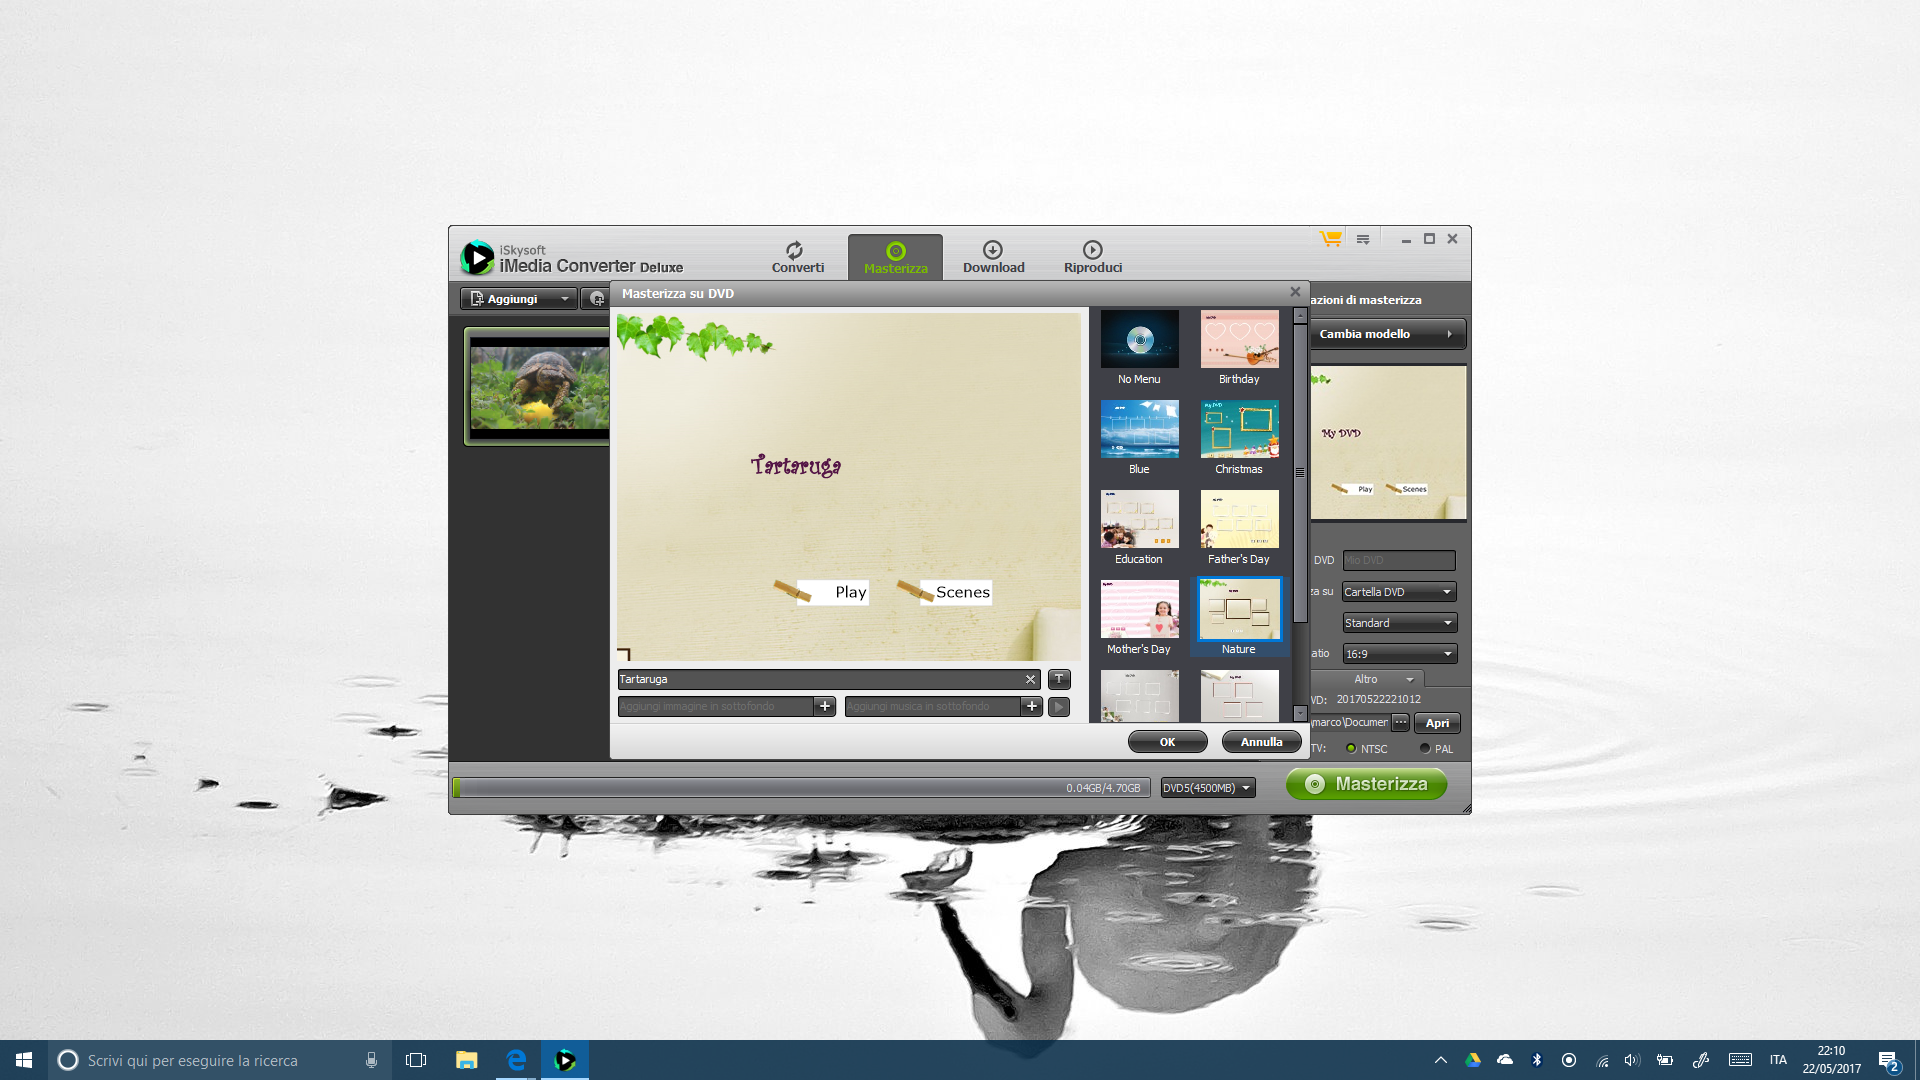Select the Mother's Day template
1920x1080 pixels.
point(1139,618)
